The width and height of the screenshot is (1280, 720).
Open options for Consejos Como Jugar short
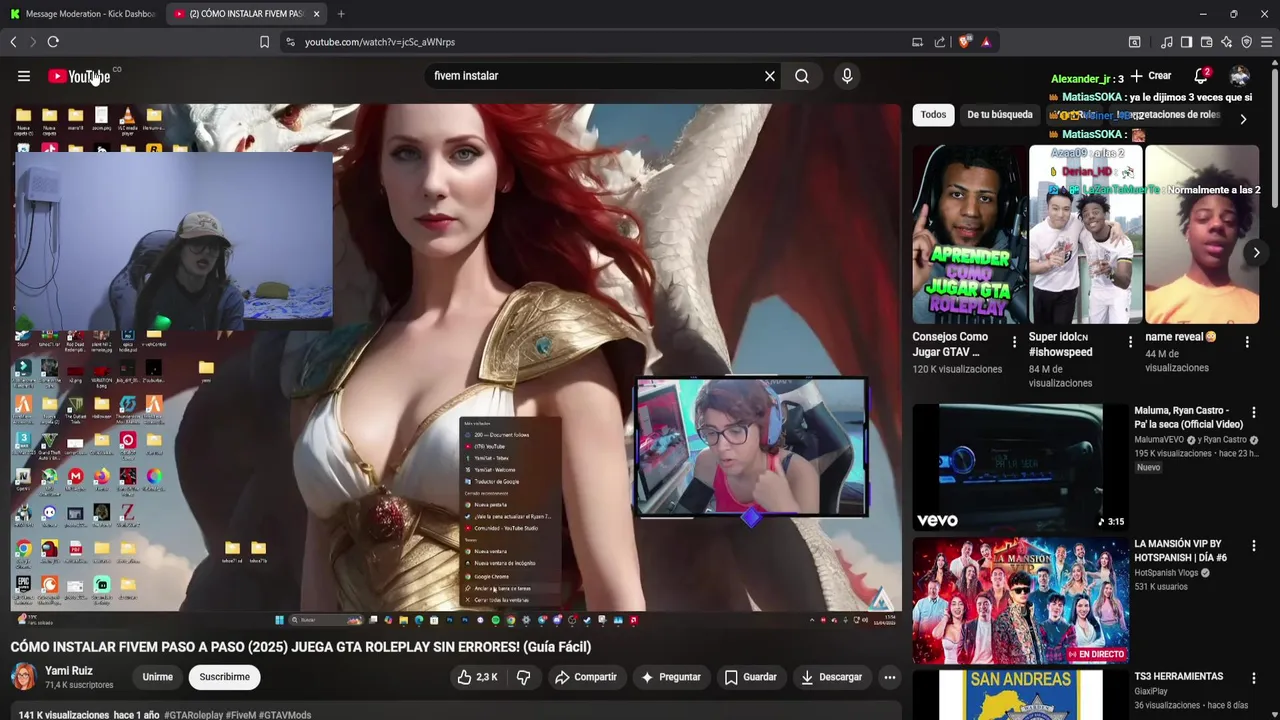(x=1014, y=342)
